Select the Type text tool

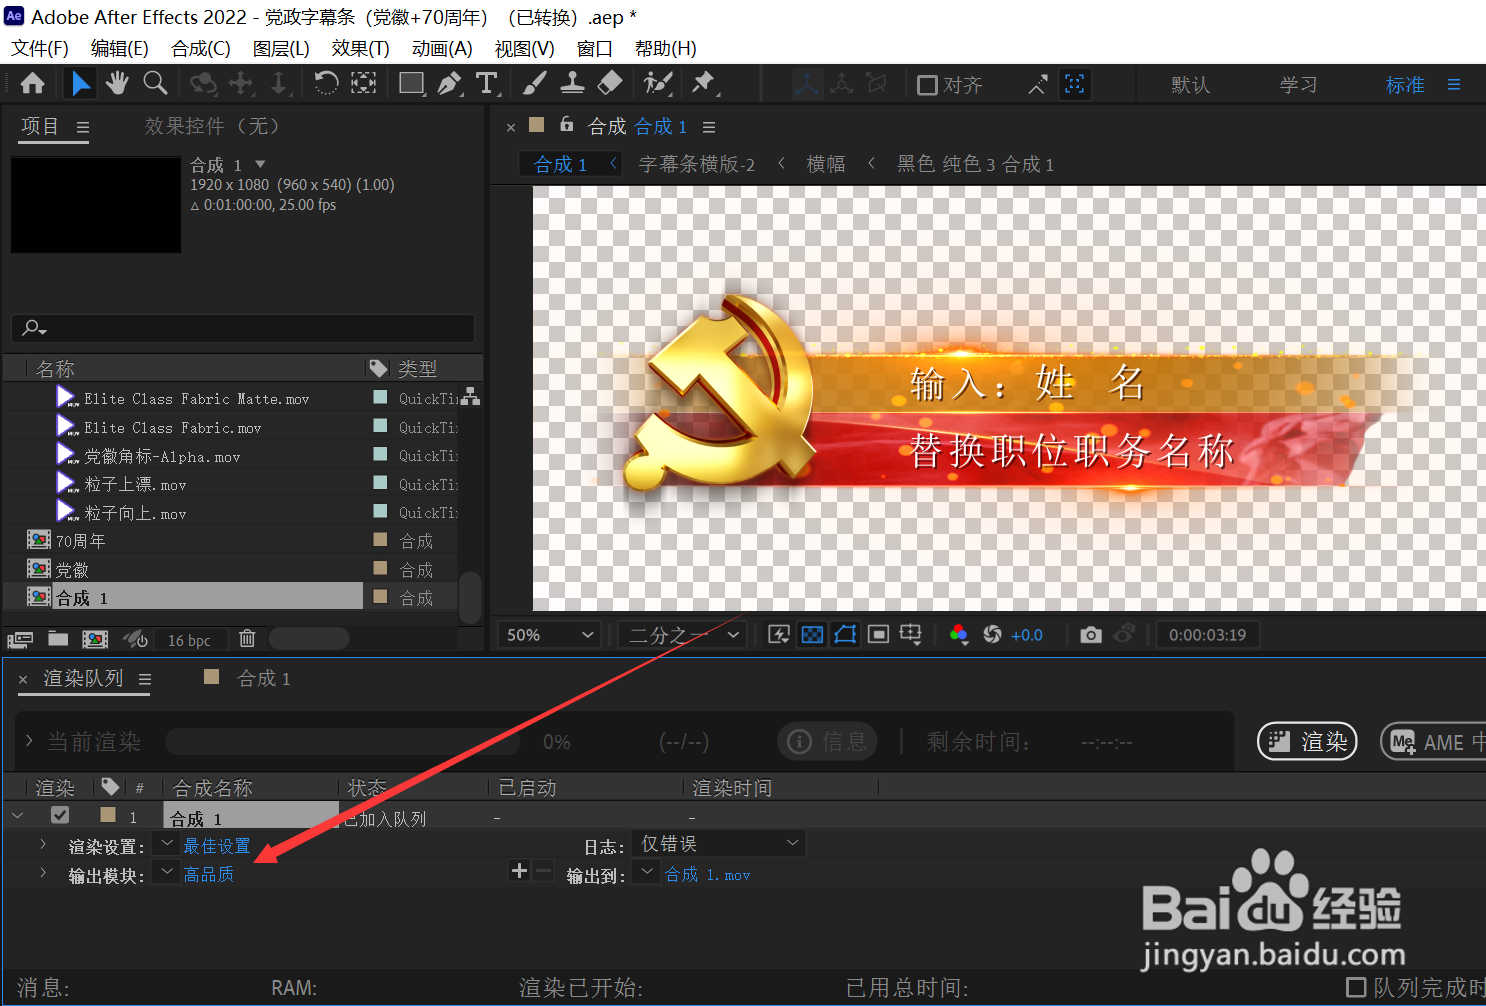(487, 84)
